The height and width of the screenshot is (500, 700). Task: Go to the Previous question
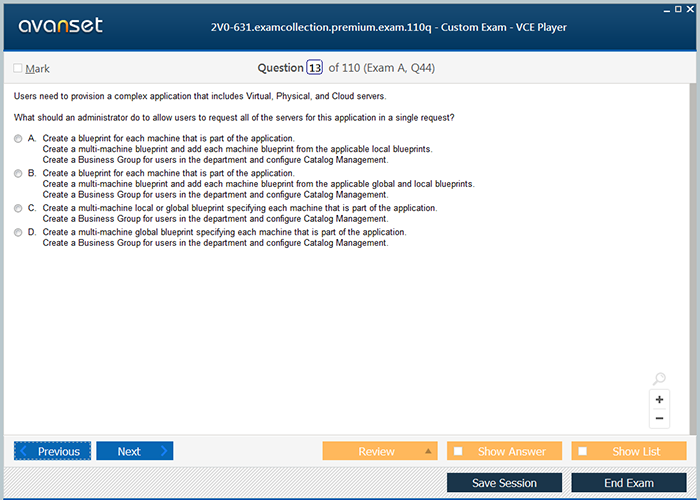(x=52, y=451)
